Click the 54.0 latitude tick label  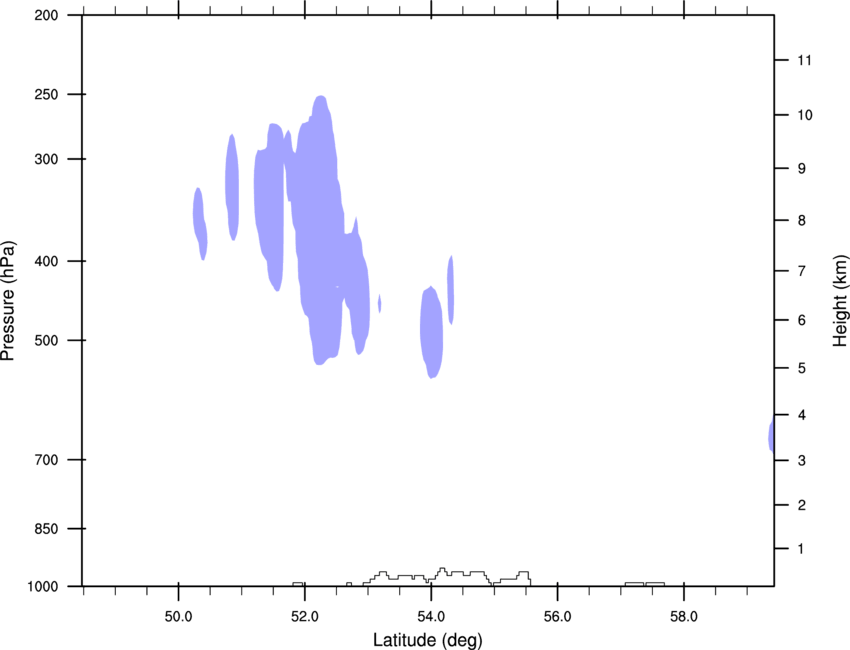[x=431, y=617]
